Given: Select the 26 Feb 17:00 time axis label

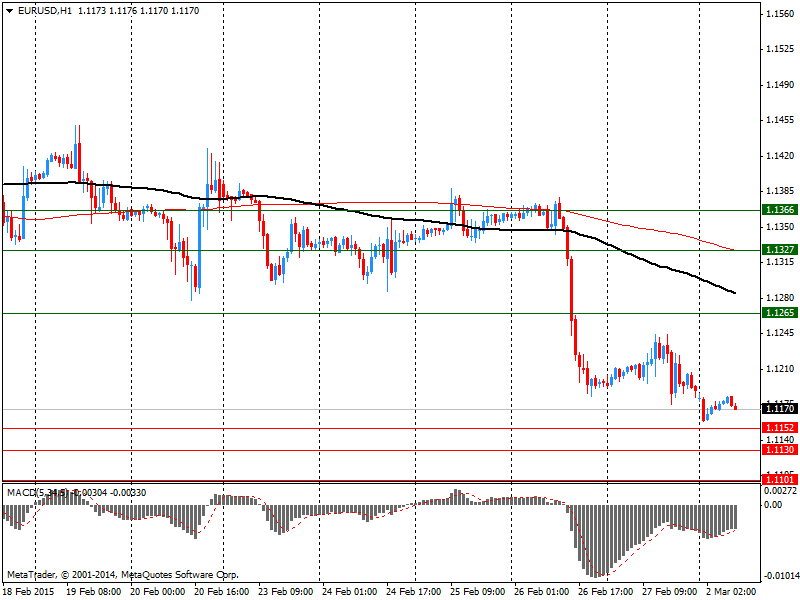Looking at the screenshot, I should (606, 591).
